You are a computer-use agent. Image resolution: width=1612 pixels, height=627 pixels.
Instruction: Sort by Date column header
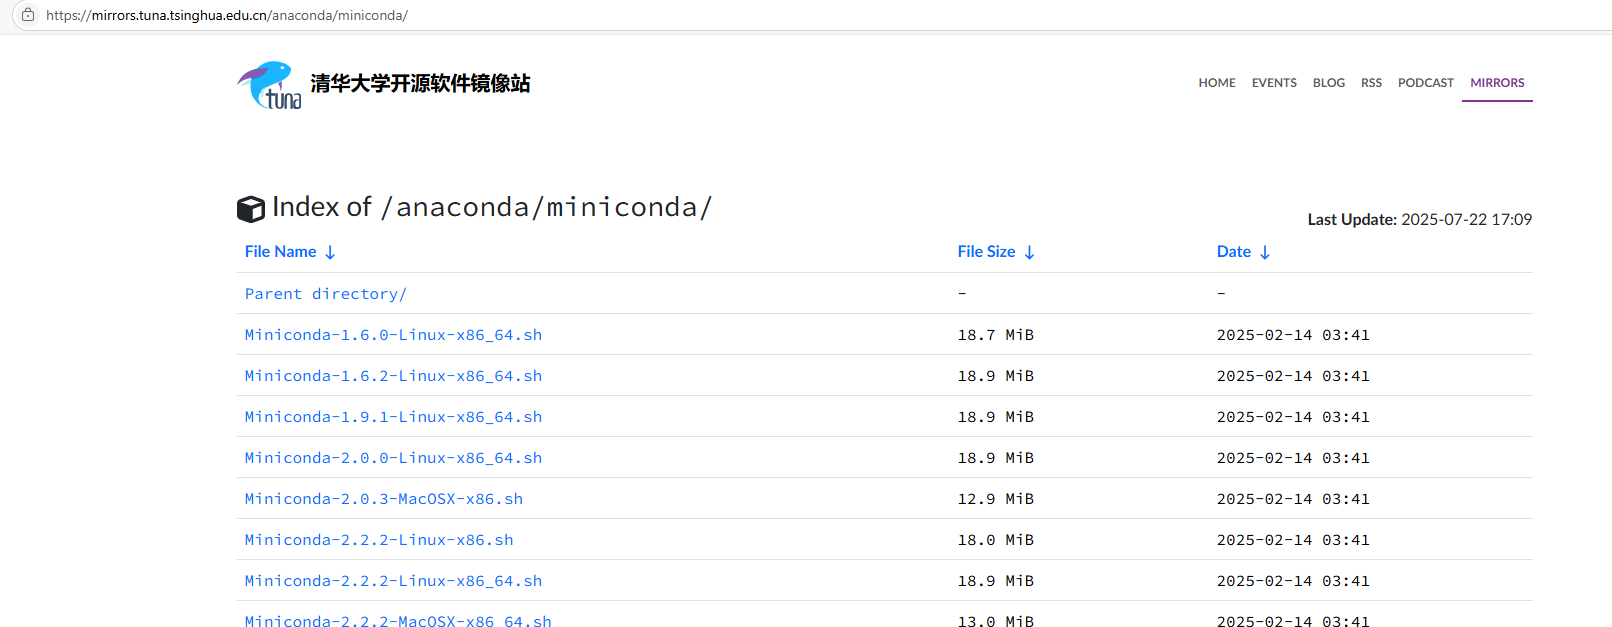(1234, 252)
